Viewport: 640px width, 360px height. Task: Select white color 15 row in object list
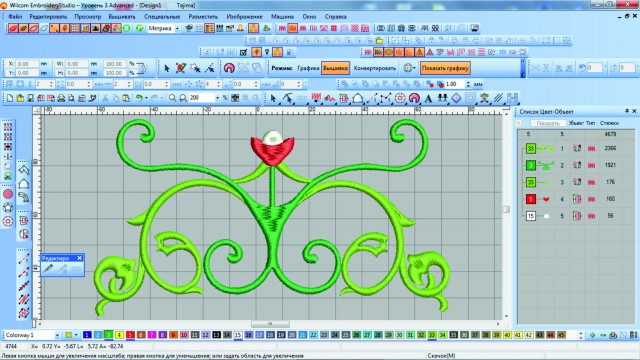point(576,216)
